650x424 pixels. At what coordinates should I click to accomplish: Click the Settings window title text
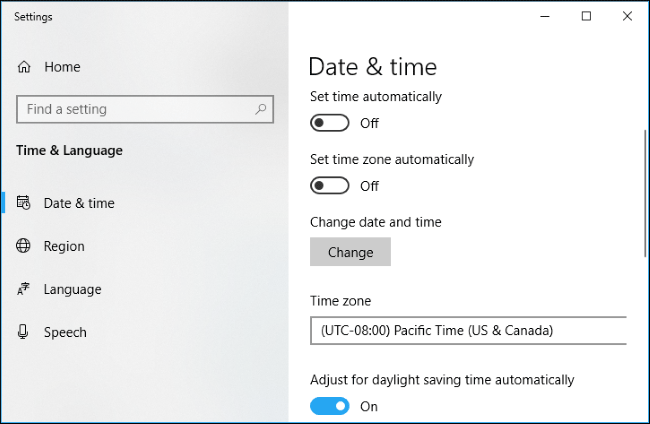click(33, 17)
